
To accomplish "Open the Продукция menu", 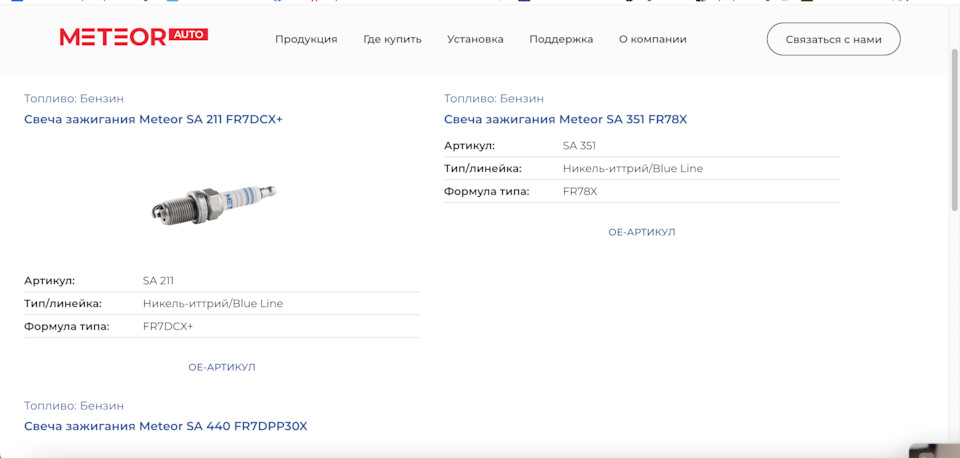I will pyautogui.click(x=306, y=39).
